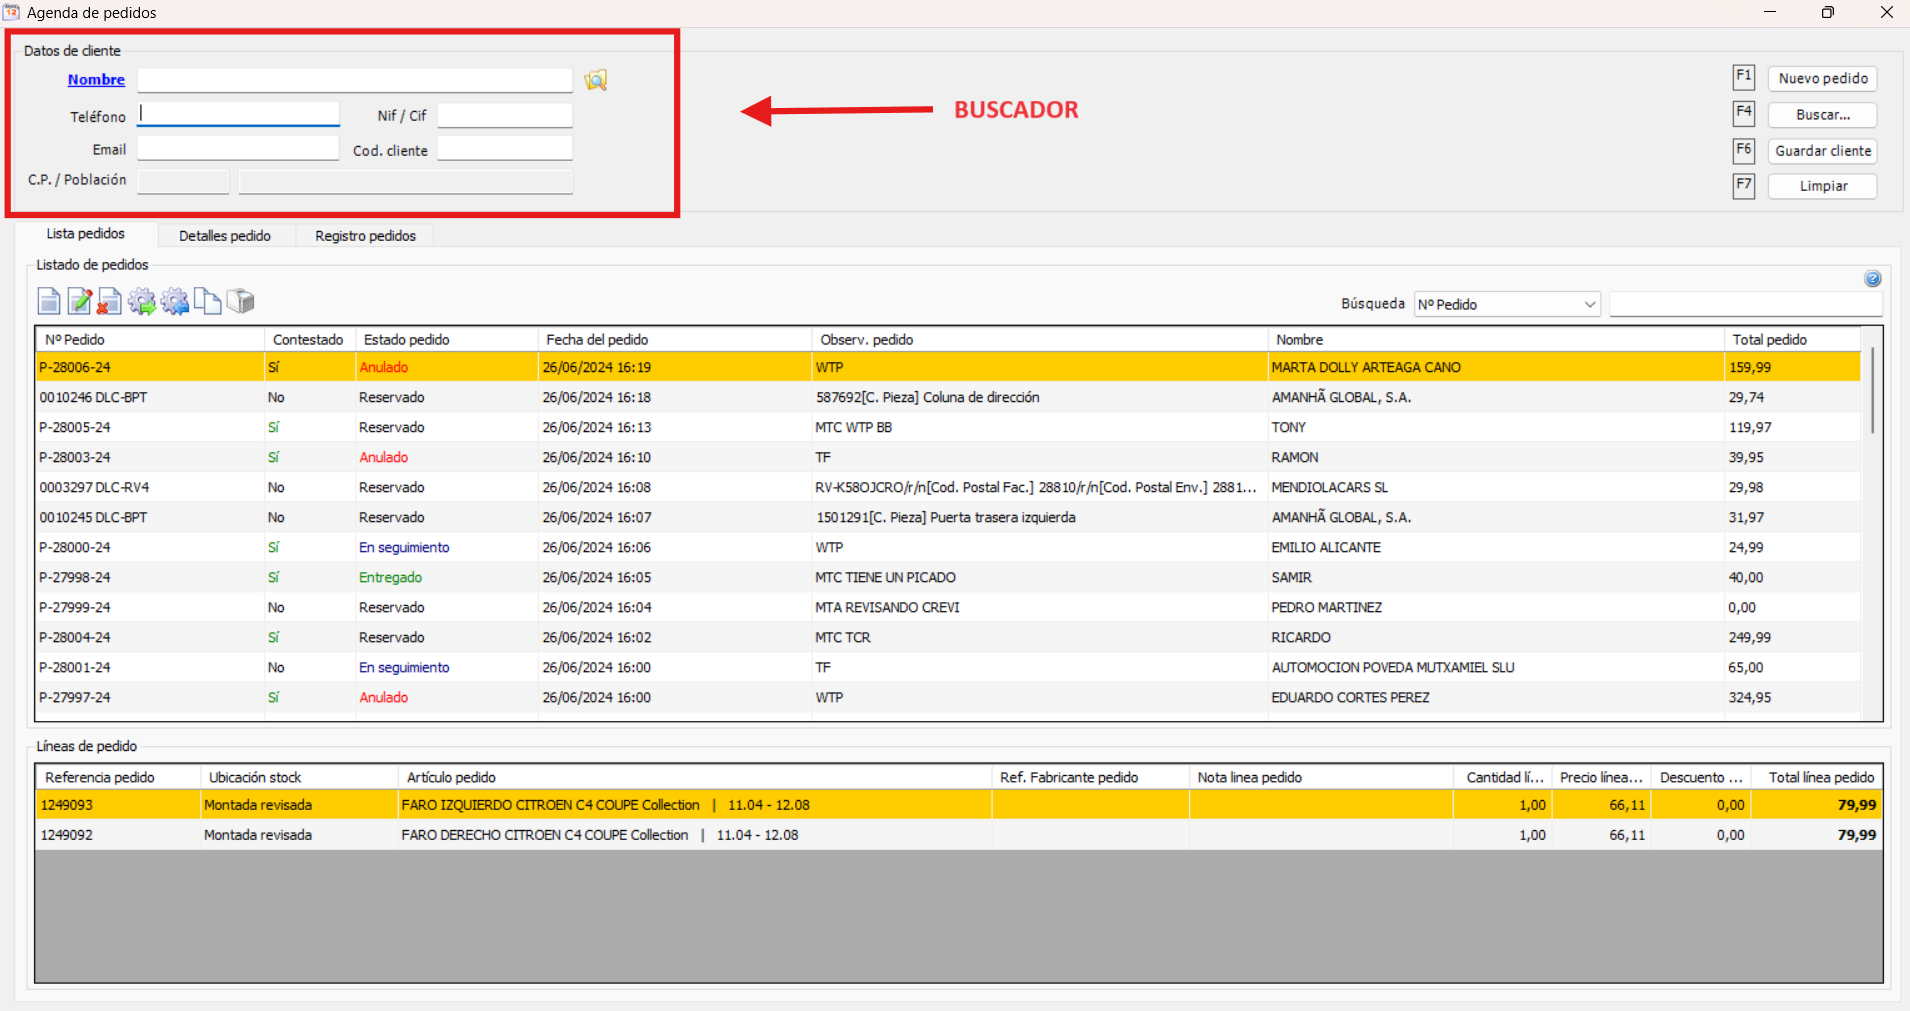
Task: Click the blue help question mark icon
Action: click(1872, 279)
